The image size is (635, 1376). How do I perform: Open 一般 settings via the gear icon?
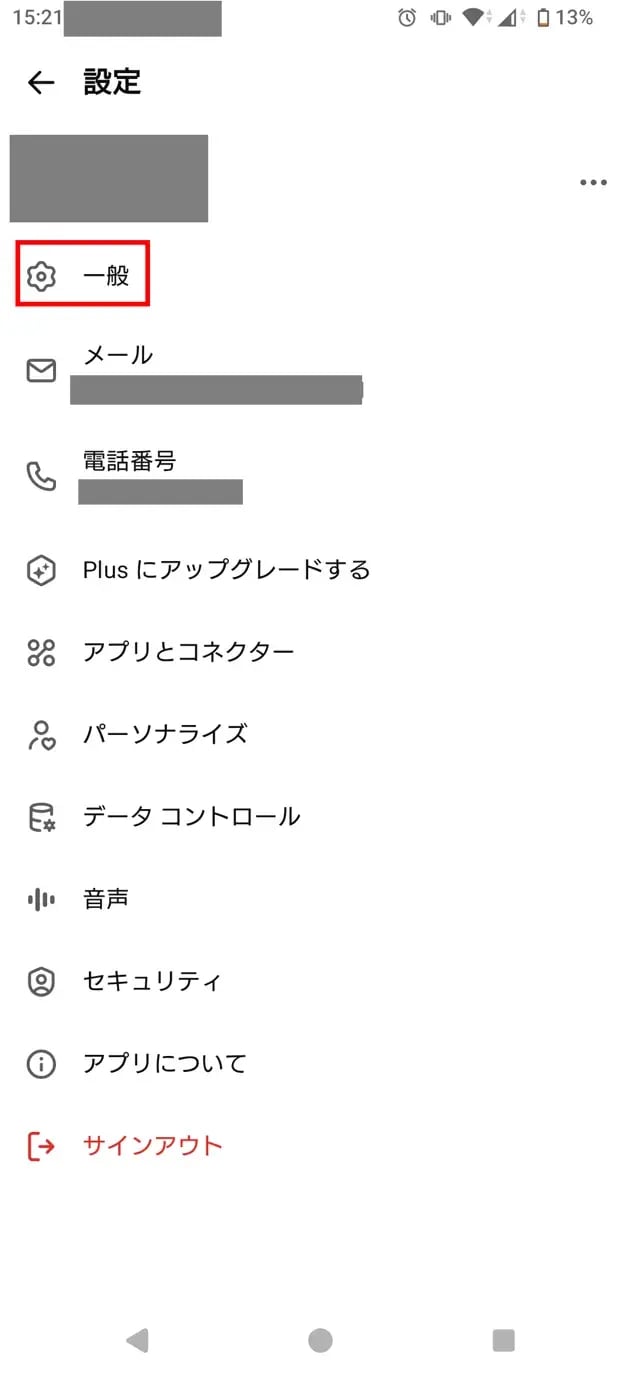[40, 275]
